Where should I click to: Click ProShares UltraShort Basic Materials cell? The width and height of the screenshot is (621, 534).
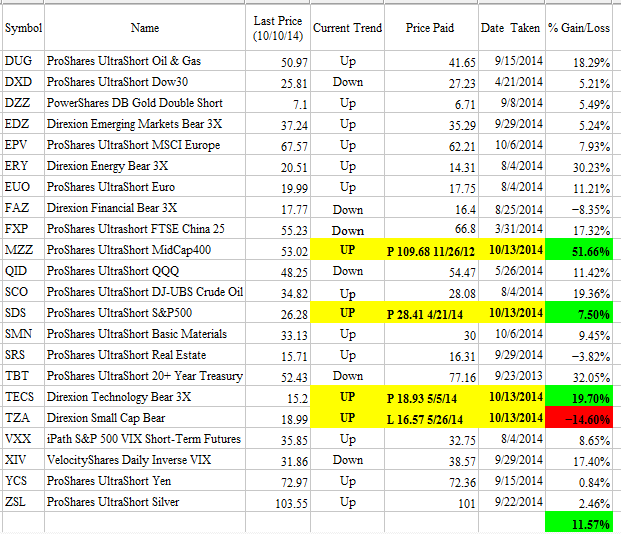145,334
